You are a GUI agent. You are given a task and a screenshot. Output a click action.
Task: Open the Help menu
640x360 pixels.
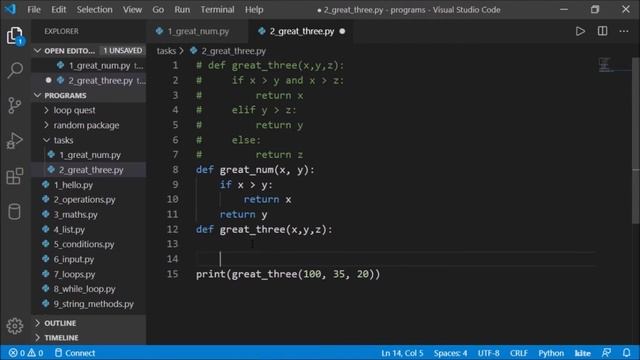tap(254, 9)
